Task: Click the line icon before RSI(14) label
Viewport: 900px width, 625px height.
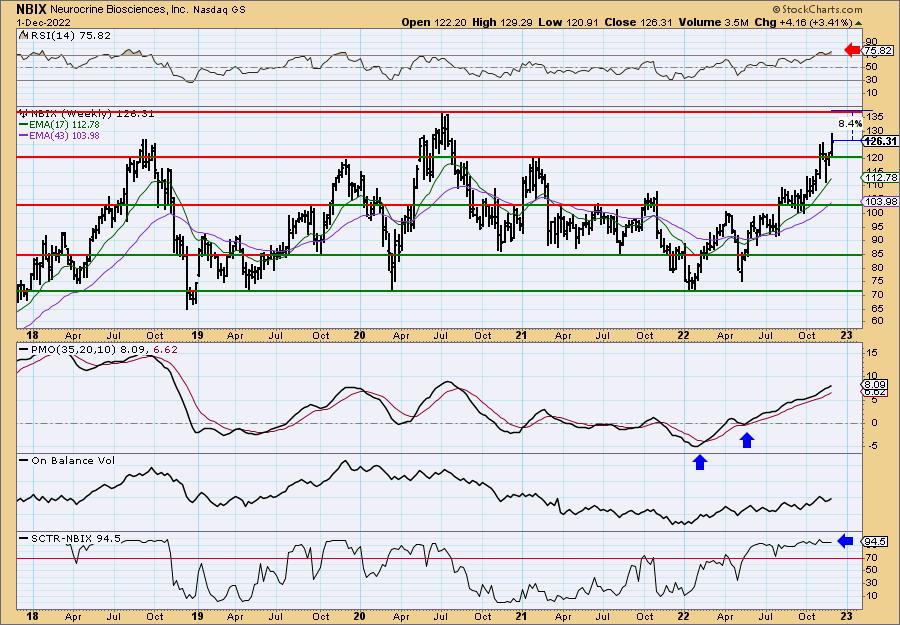Action: coord(23,35)
